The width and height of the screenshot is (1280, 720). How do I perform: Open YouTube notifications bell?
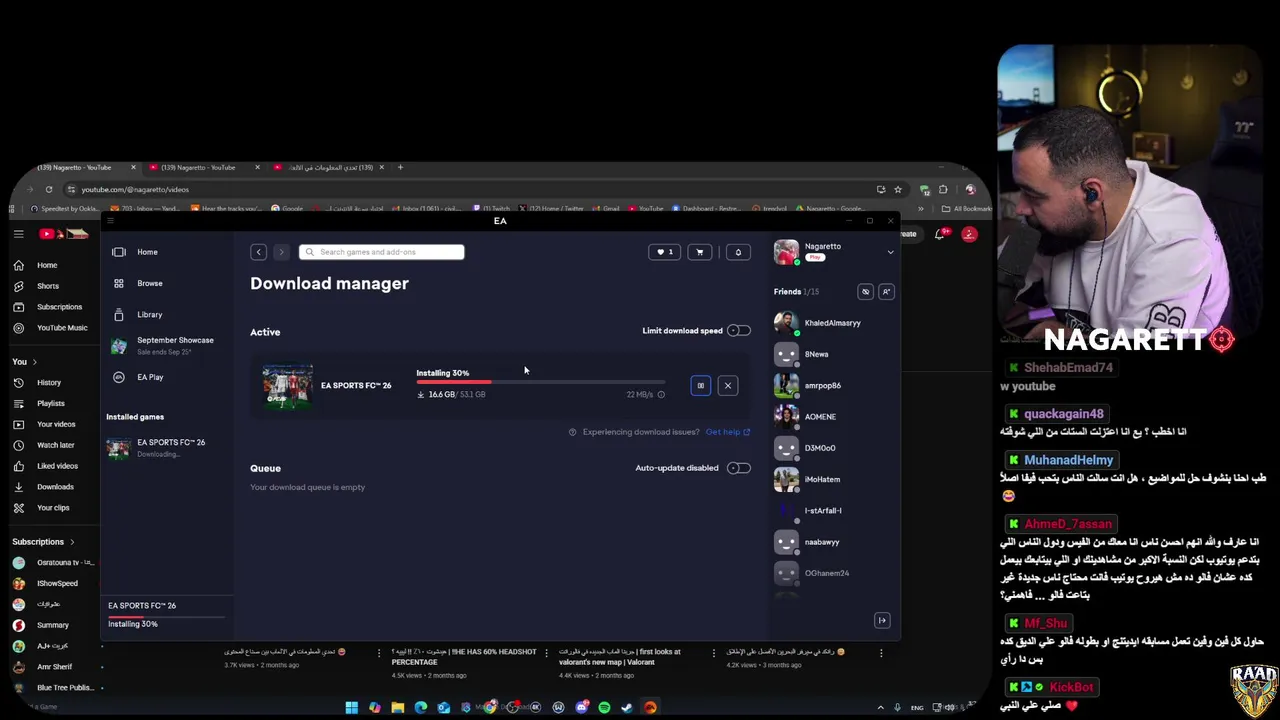940,234
